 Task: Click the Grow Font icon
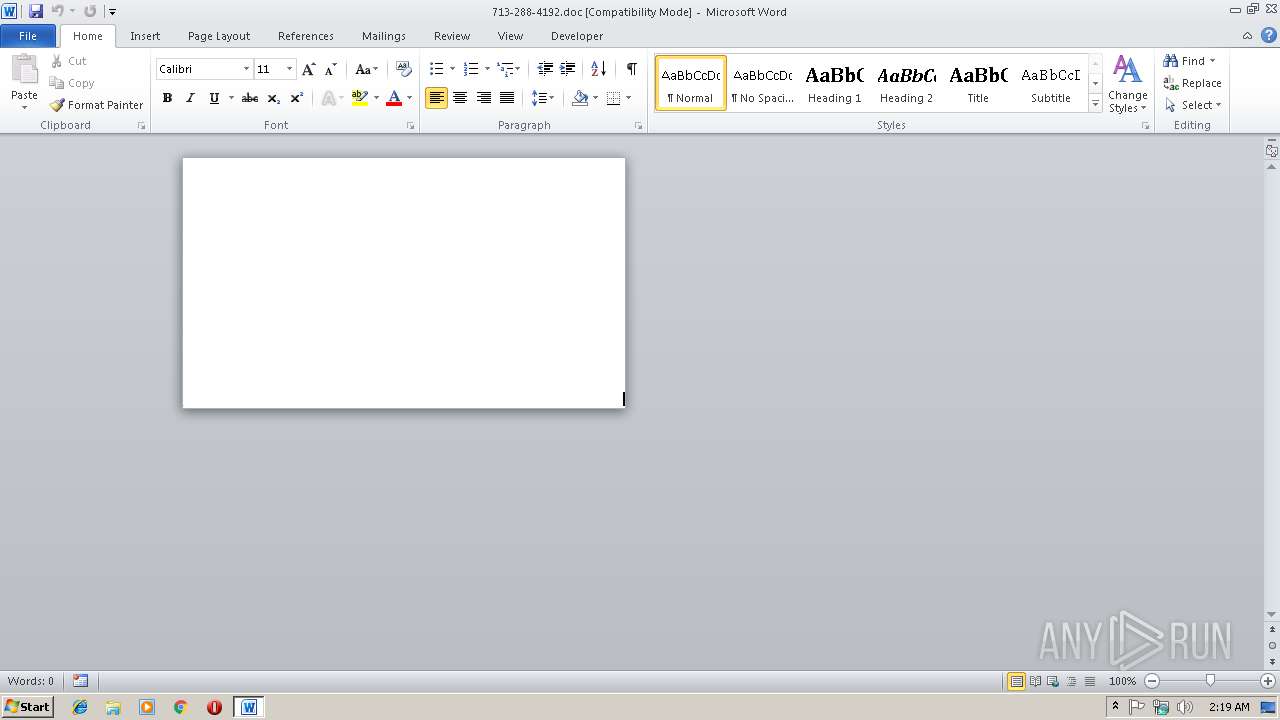(309, 69)
